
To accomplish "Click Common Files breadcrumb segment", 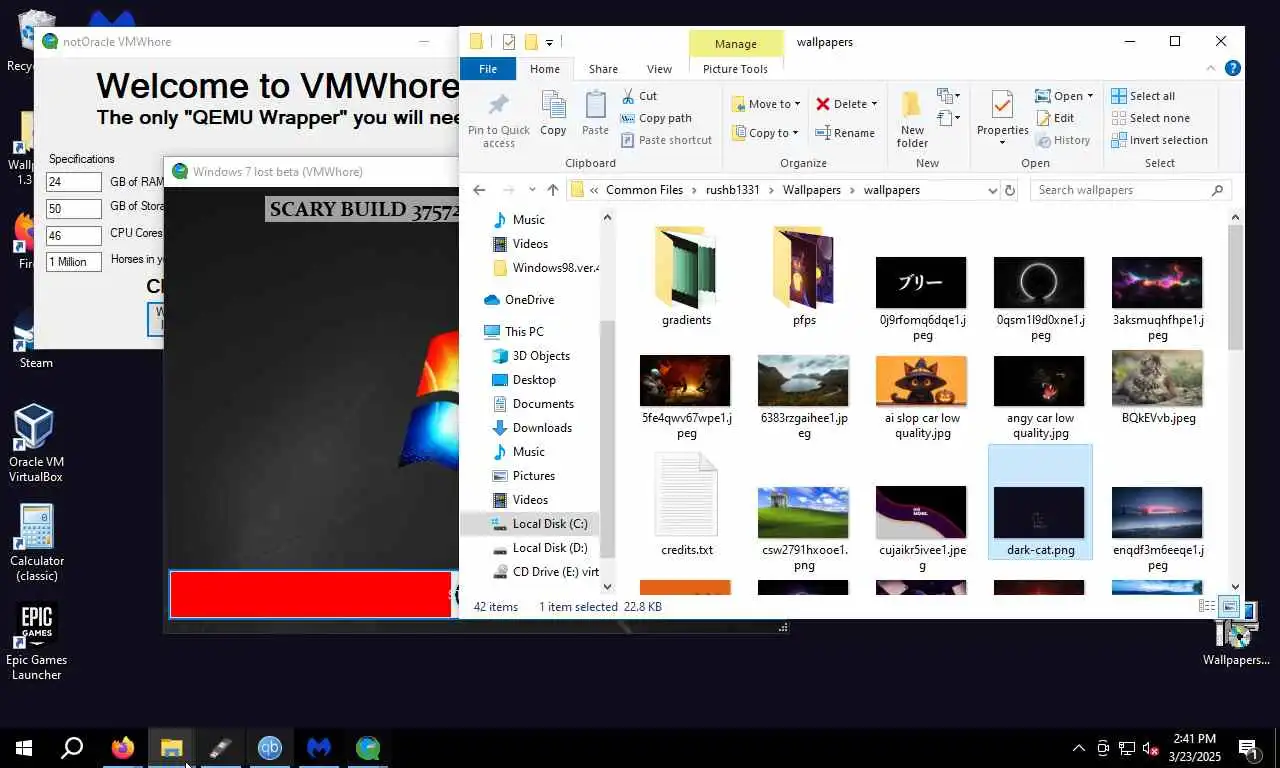I will 644,190.
